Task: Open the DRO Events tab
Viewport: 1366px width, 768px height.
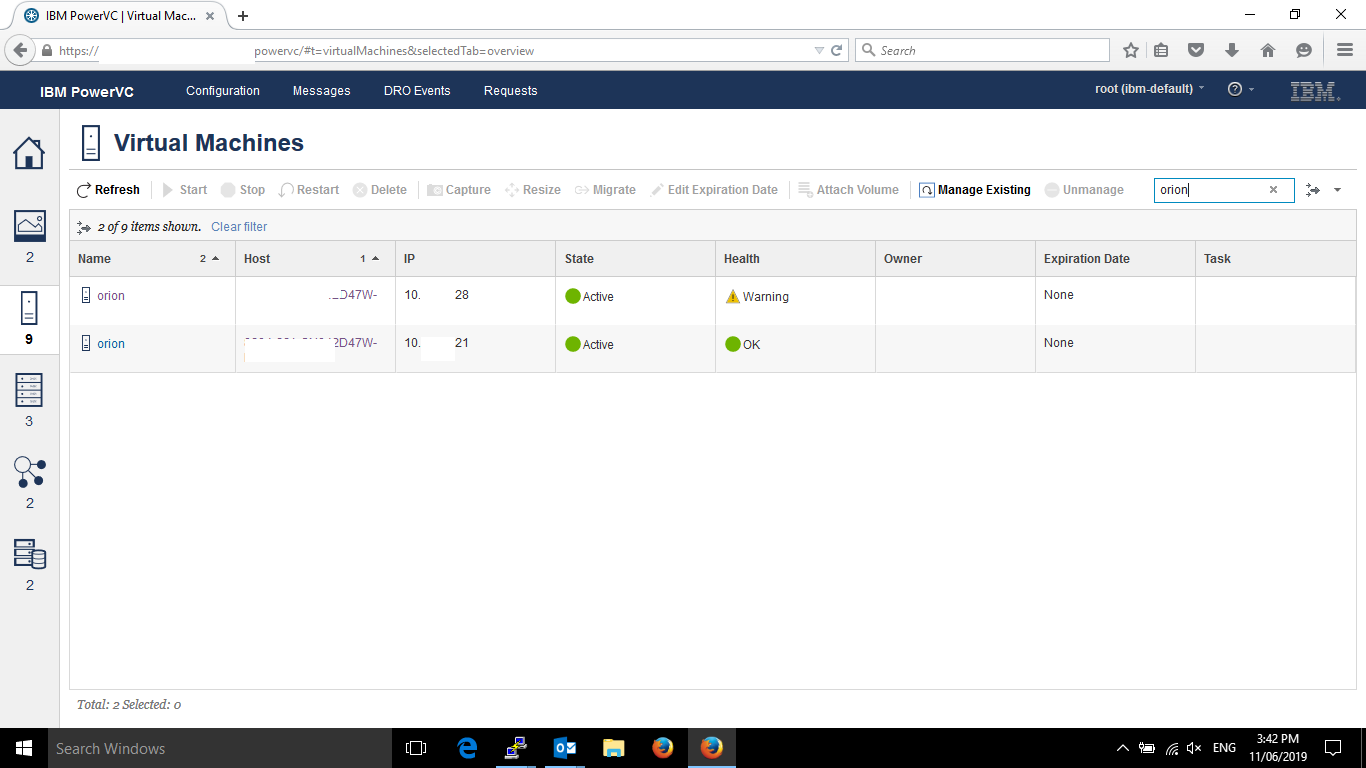Action: (x=417, y=91)
